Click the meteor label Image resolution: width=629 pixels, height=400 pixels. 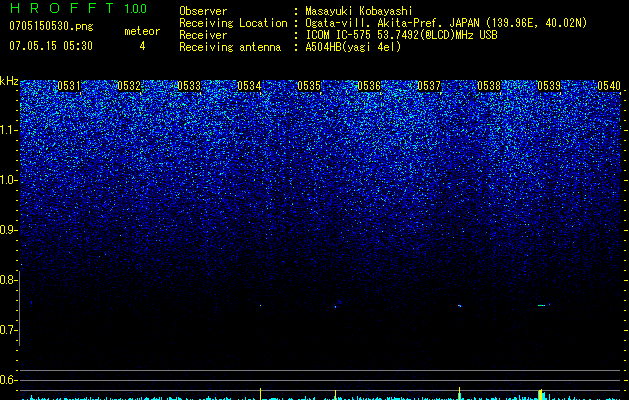[142, 31]
